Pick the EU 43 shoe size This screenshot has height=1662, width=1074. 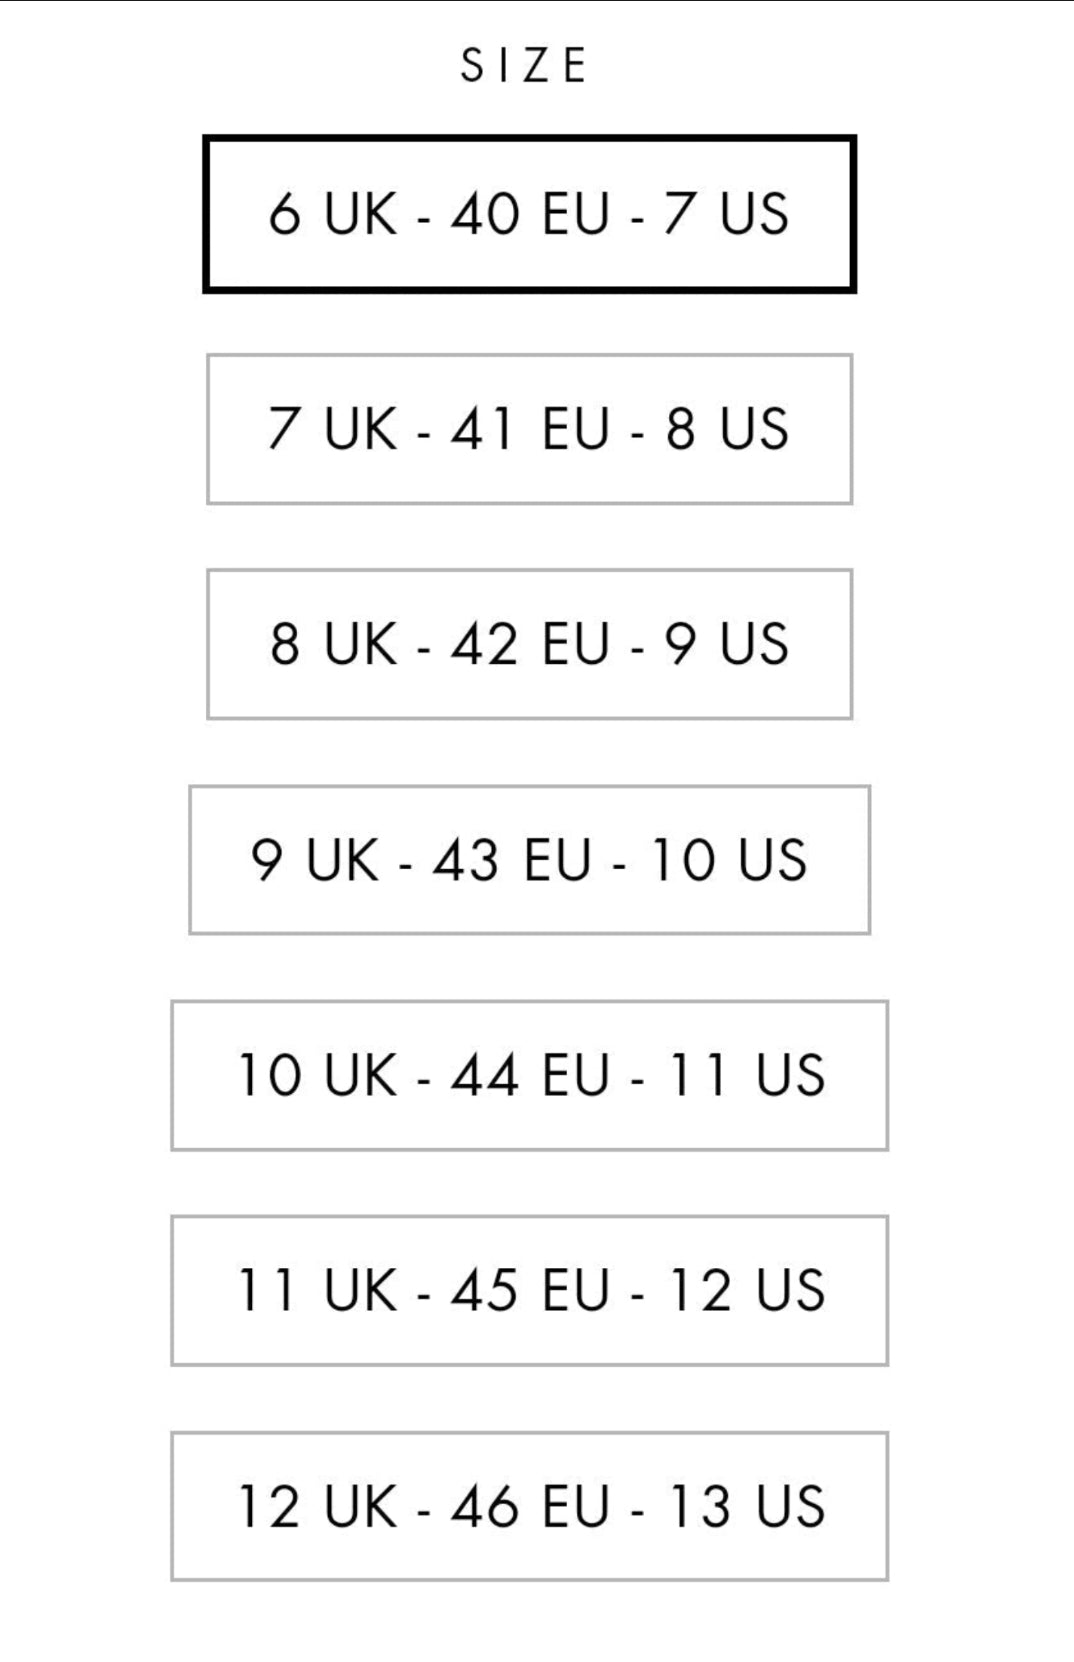pos(529,860)
